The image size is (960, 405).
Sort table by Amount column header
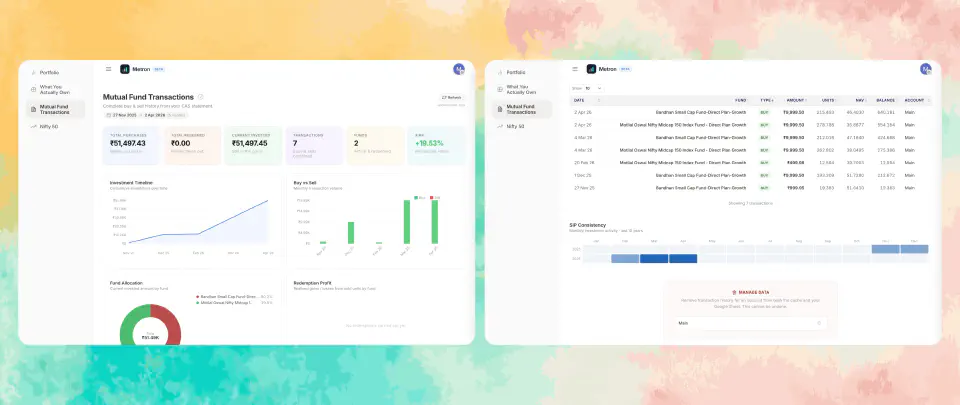(x=796, y=100)
